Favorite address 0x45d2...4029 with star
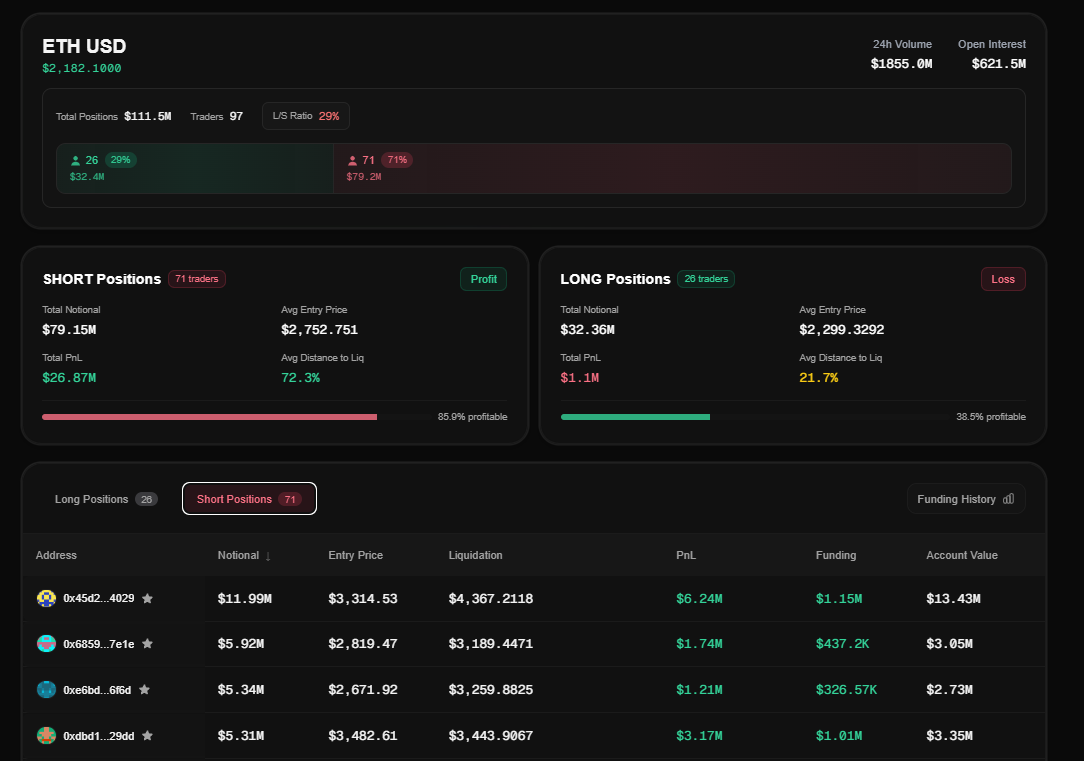The height and width of the screenshot is (761, 1084). pos(148,598)
